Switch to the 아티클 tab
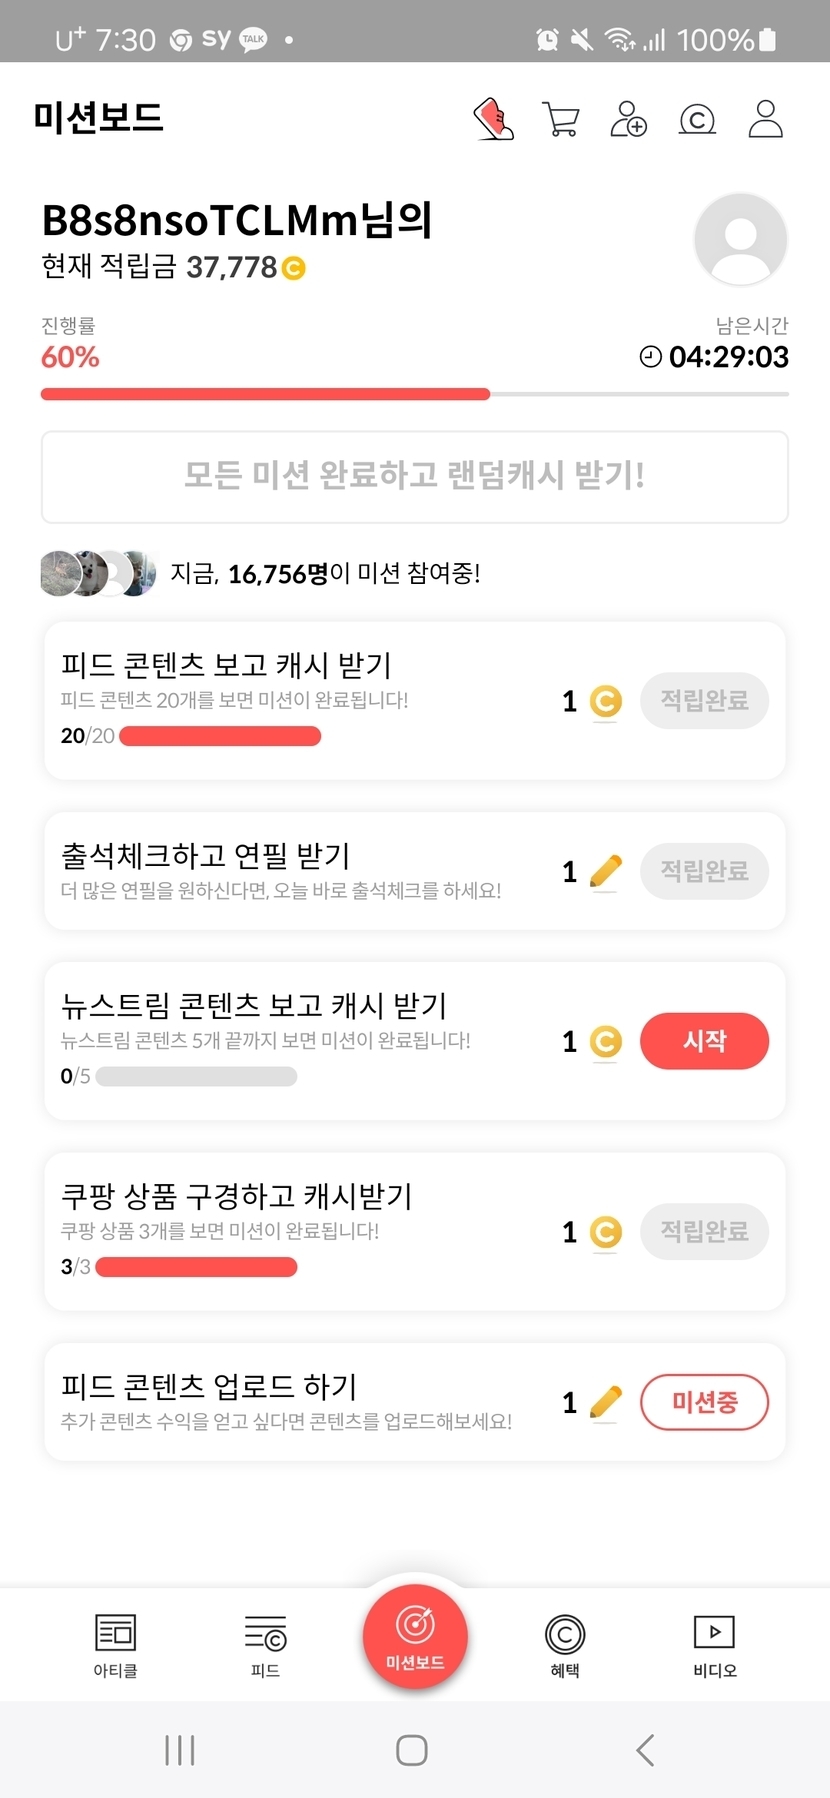 (115, 1645)
